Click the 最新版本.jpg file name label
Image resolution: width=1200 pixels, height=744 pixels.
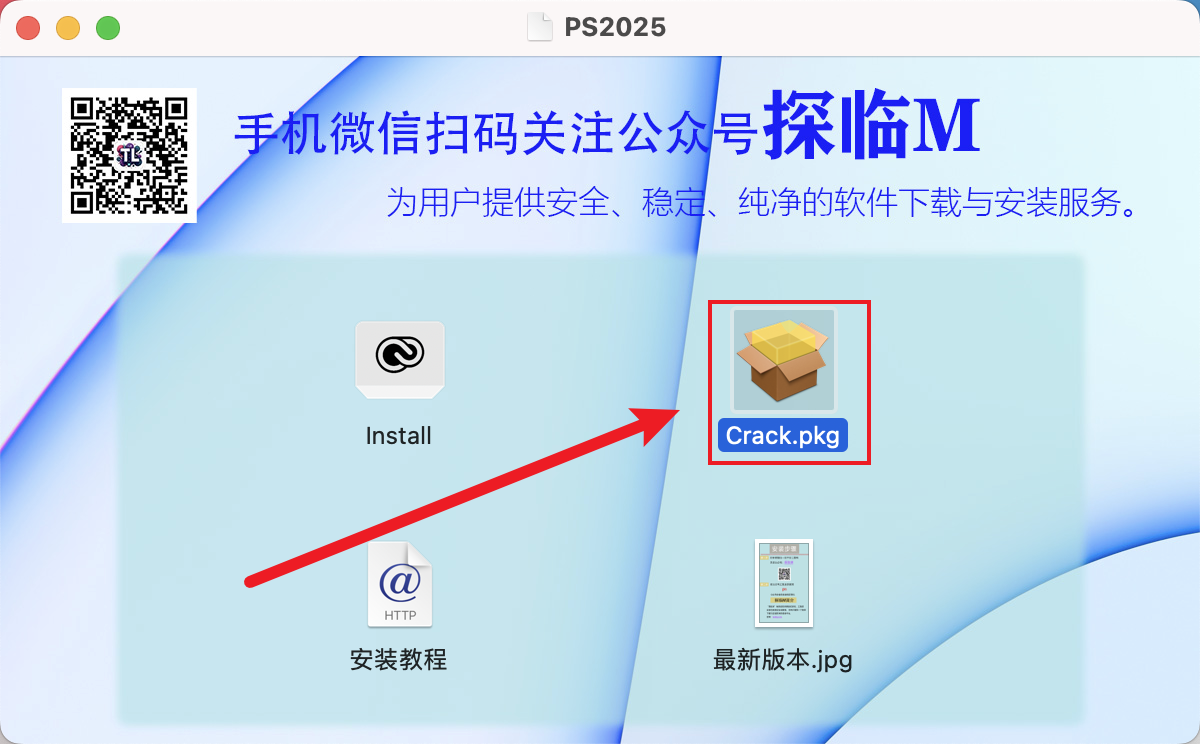tap(783, 660)
